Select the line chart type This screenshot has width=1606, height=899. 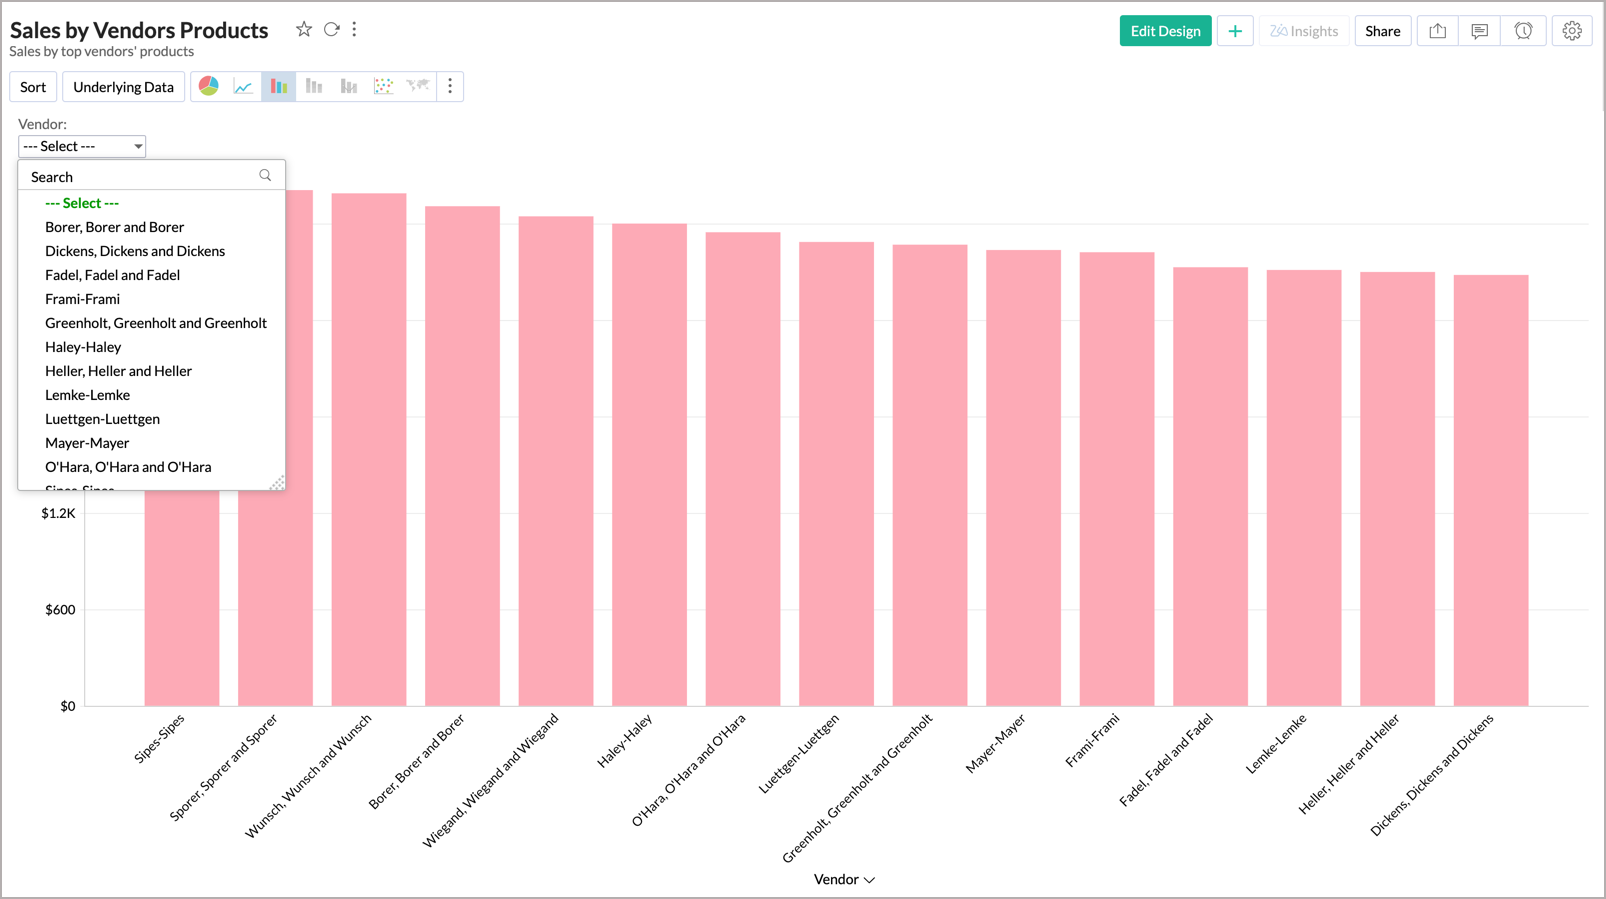click(243, 86)
